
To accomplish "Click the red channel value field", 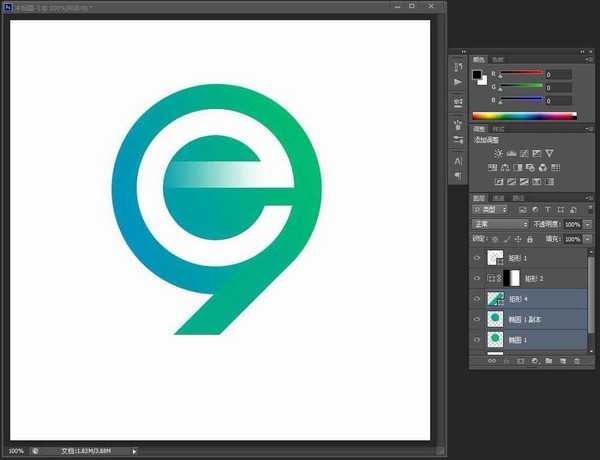I will (557, 74).
